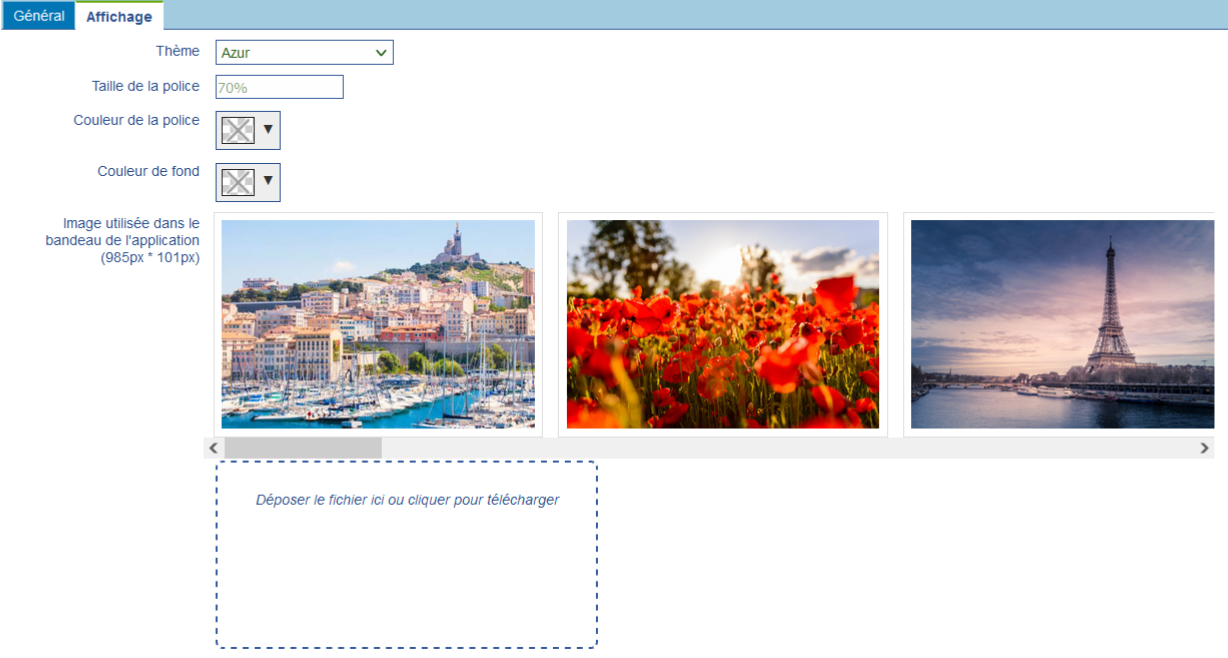Click the left arrow of image scrollbar
Screen dimensions: 1228x658
click(213, 448)
